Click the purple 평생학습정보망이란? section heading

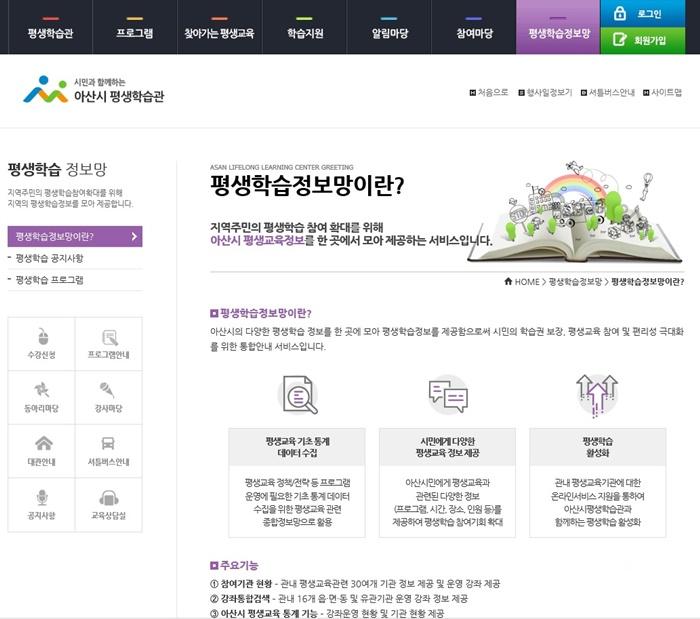(x=261, y=313)
